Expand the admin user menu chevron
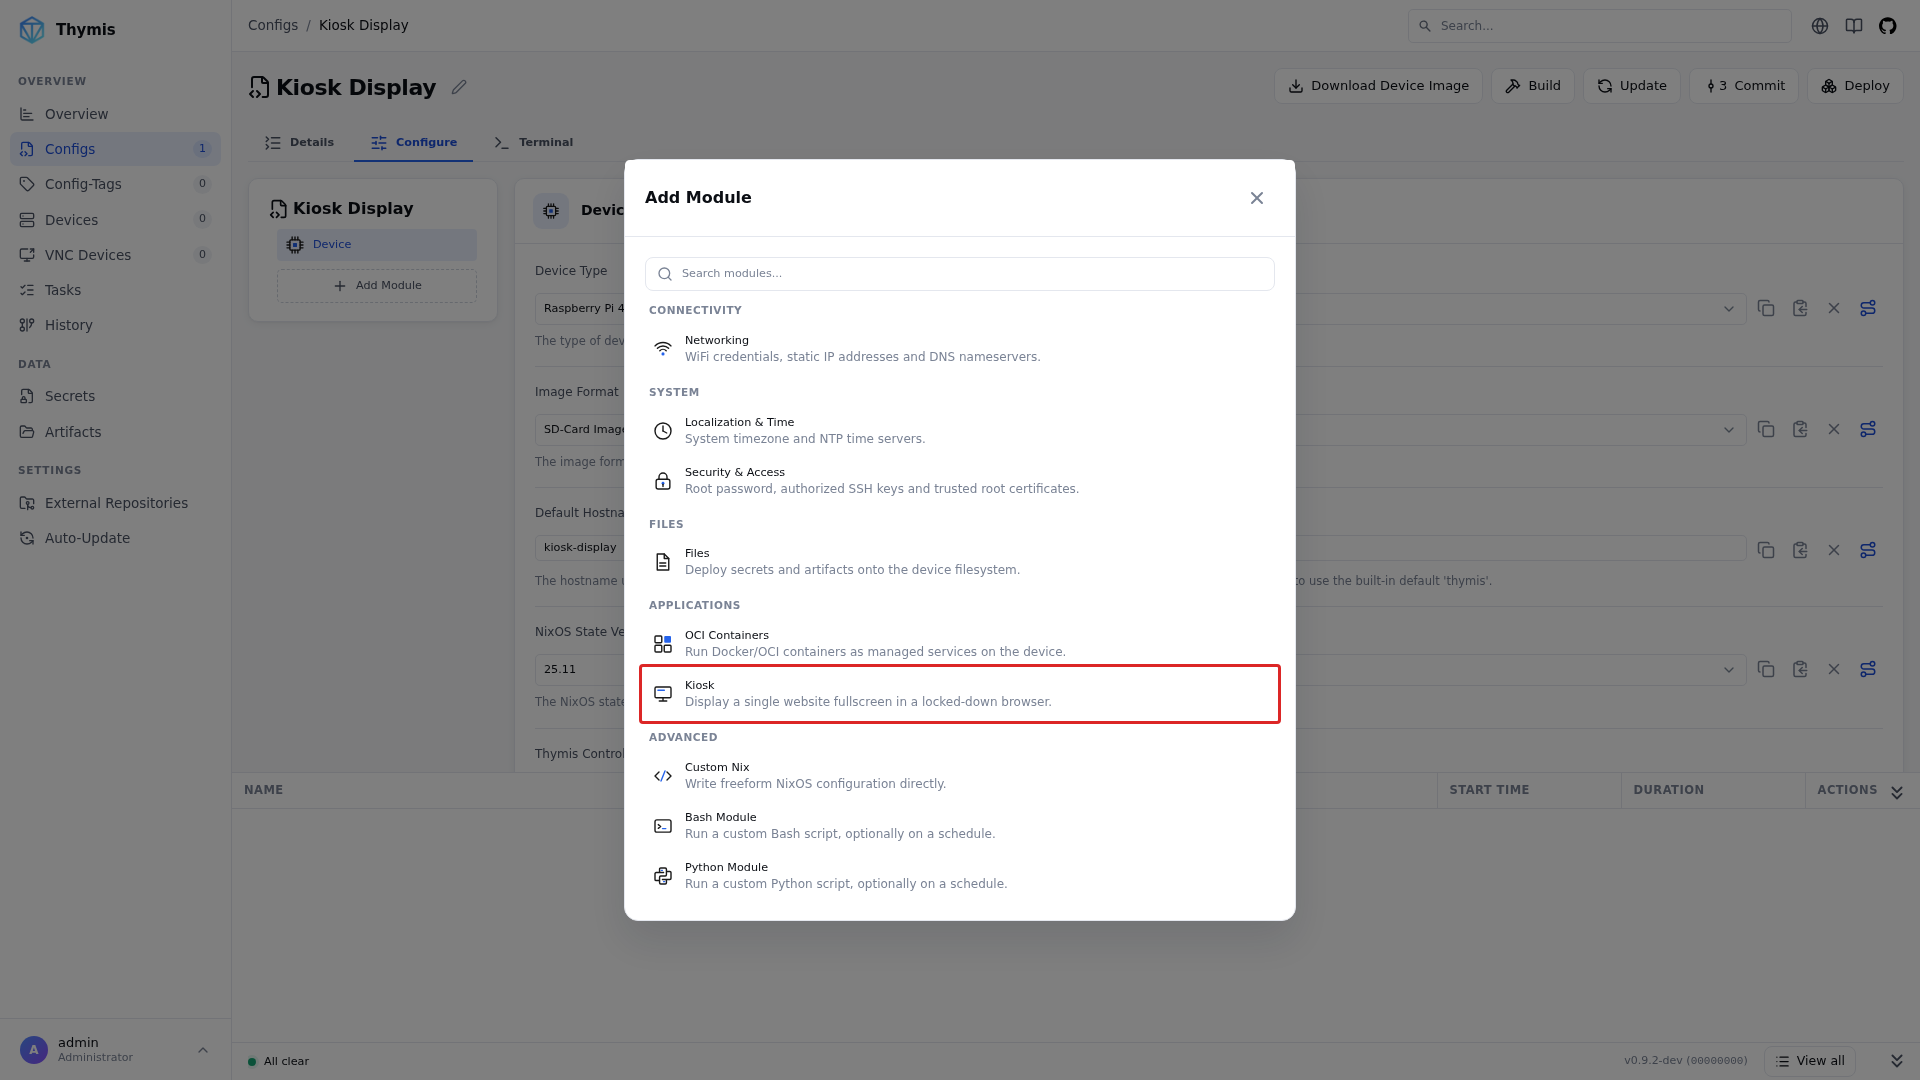The height and width of the screenshot is (1080, 1920). click(x=203, y=1050)
